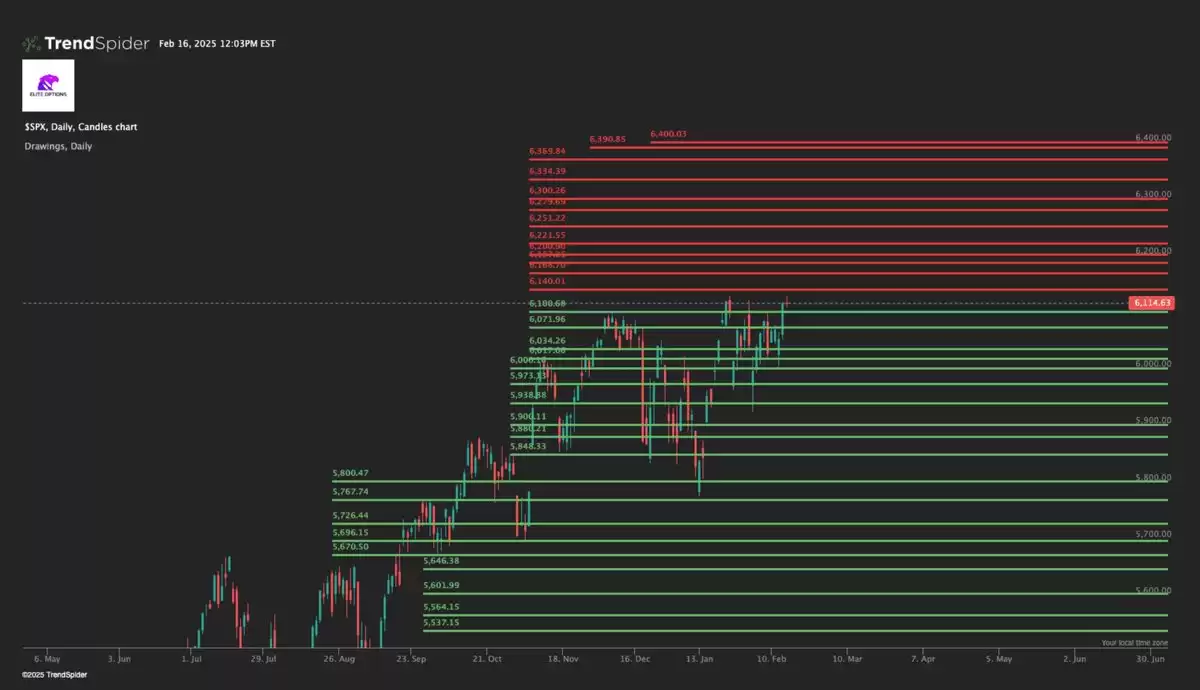Select the 5,880.21 support level label
The height and width of the screenshot is (690, 1200).
[528, 428]
